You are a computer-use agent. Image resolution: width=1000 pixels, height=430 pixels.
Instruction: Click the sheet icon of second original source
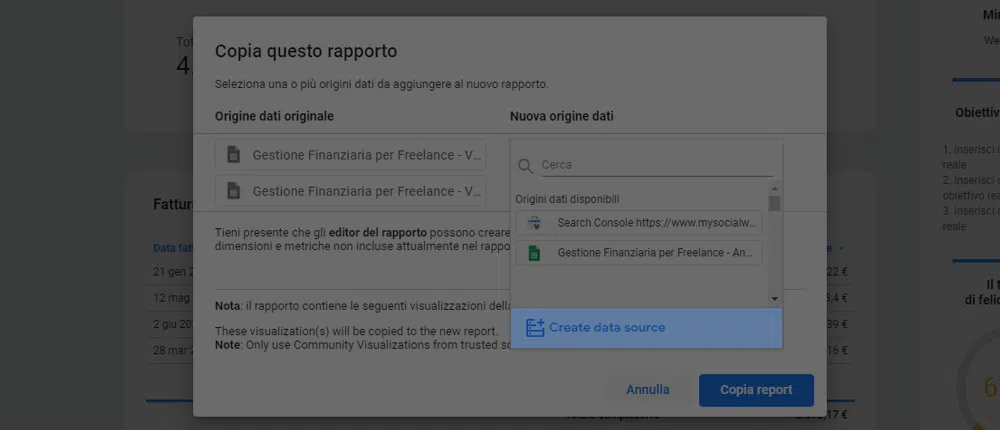pyautogui.click(x=233, y=191)
